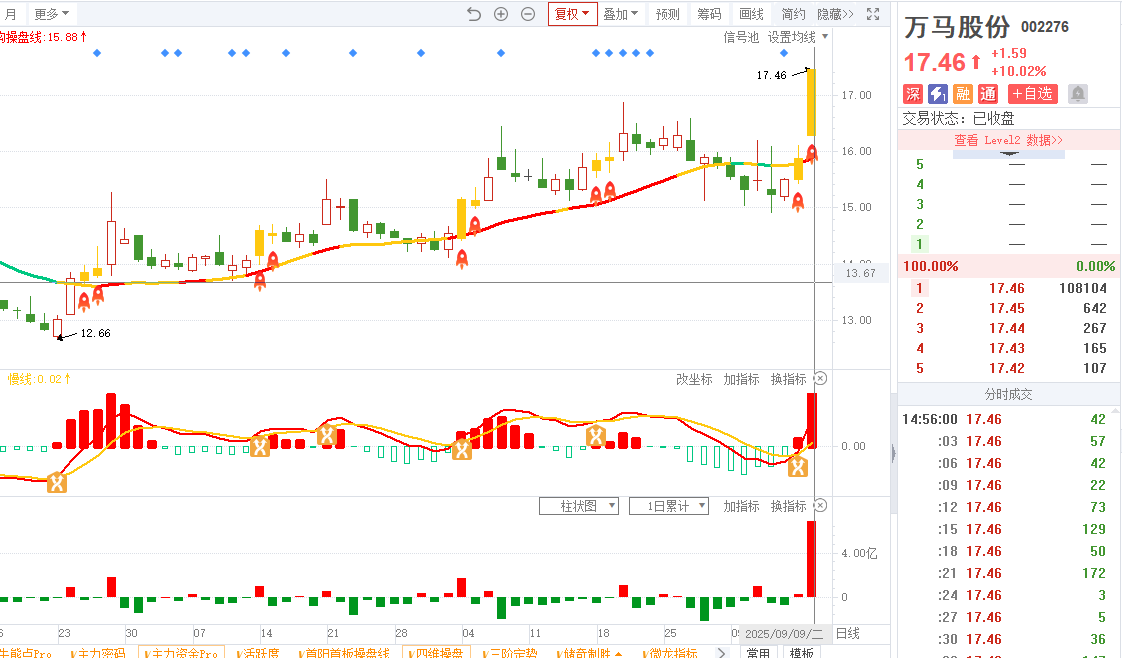
Task: Add the stock with the +自选 button
Action: (x=1033, y=94)
